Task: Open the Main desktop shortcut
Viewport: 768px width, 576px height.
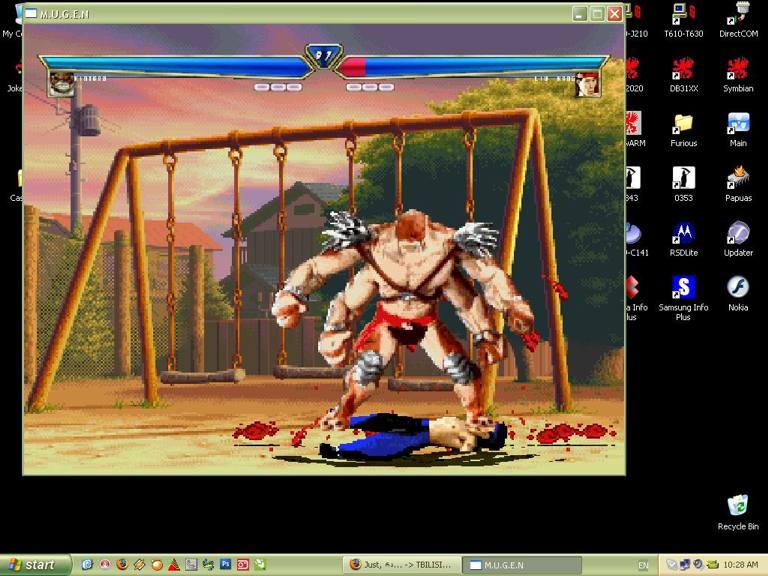Action: click(738, 124)
